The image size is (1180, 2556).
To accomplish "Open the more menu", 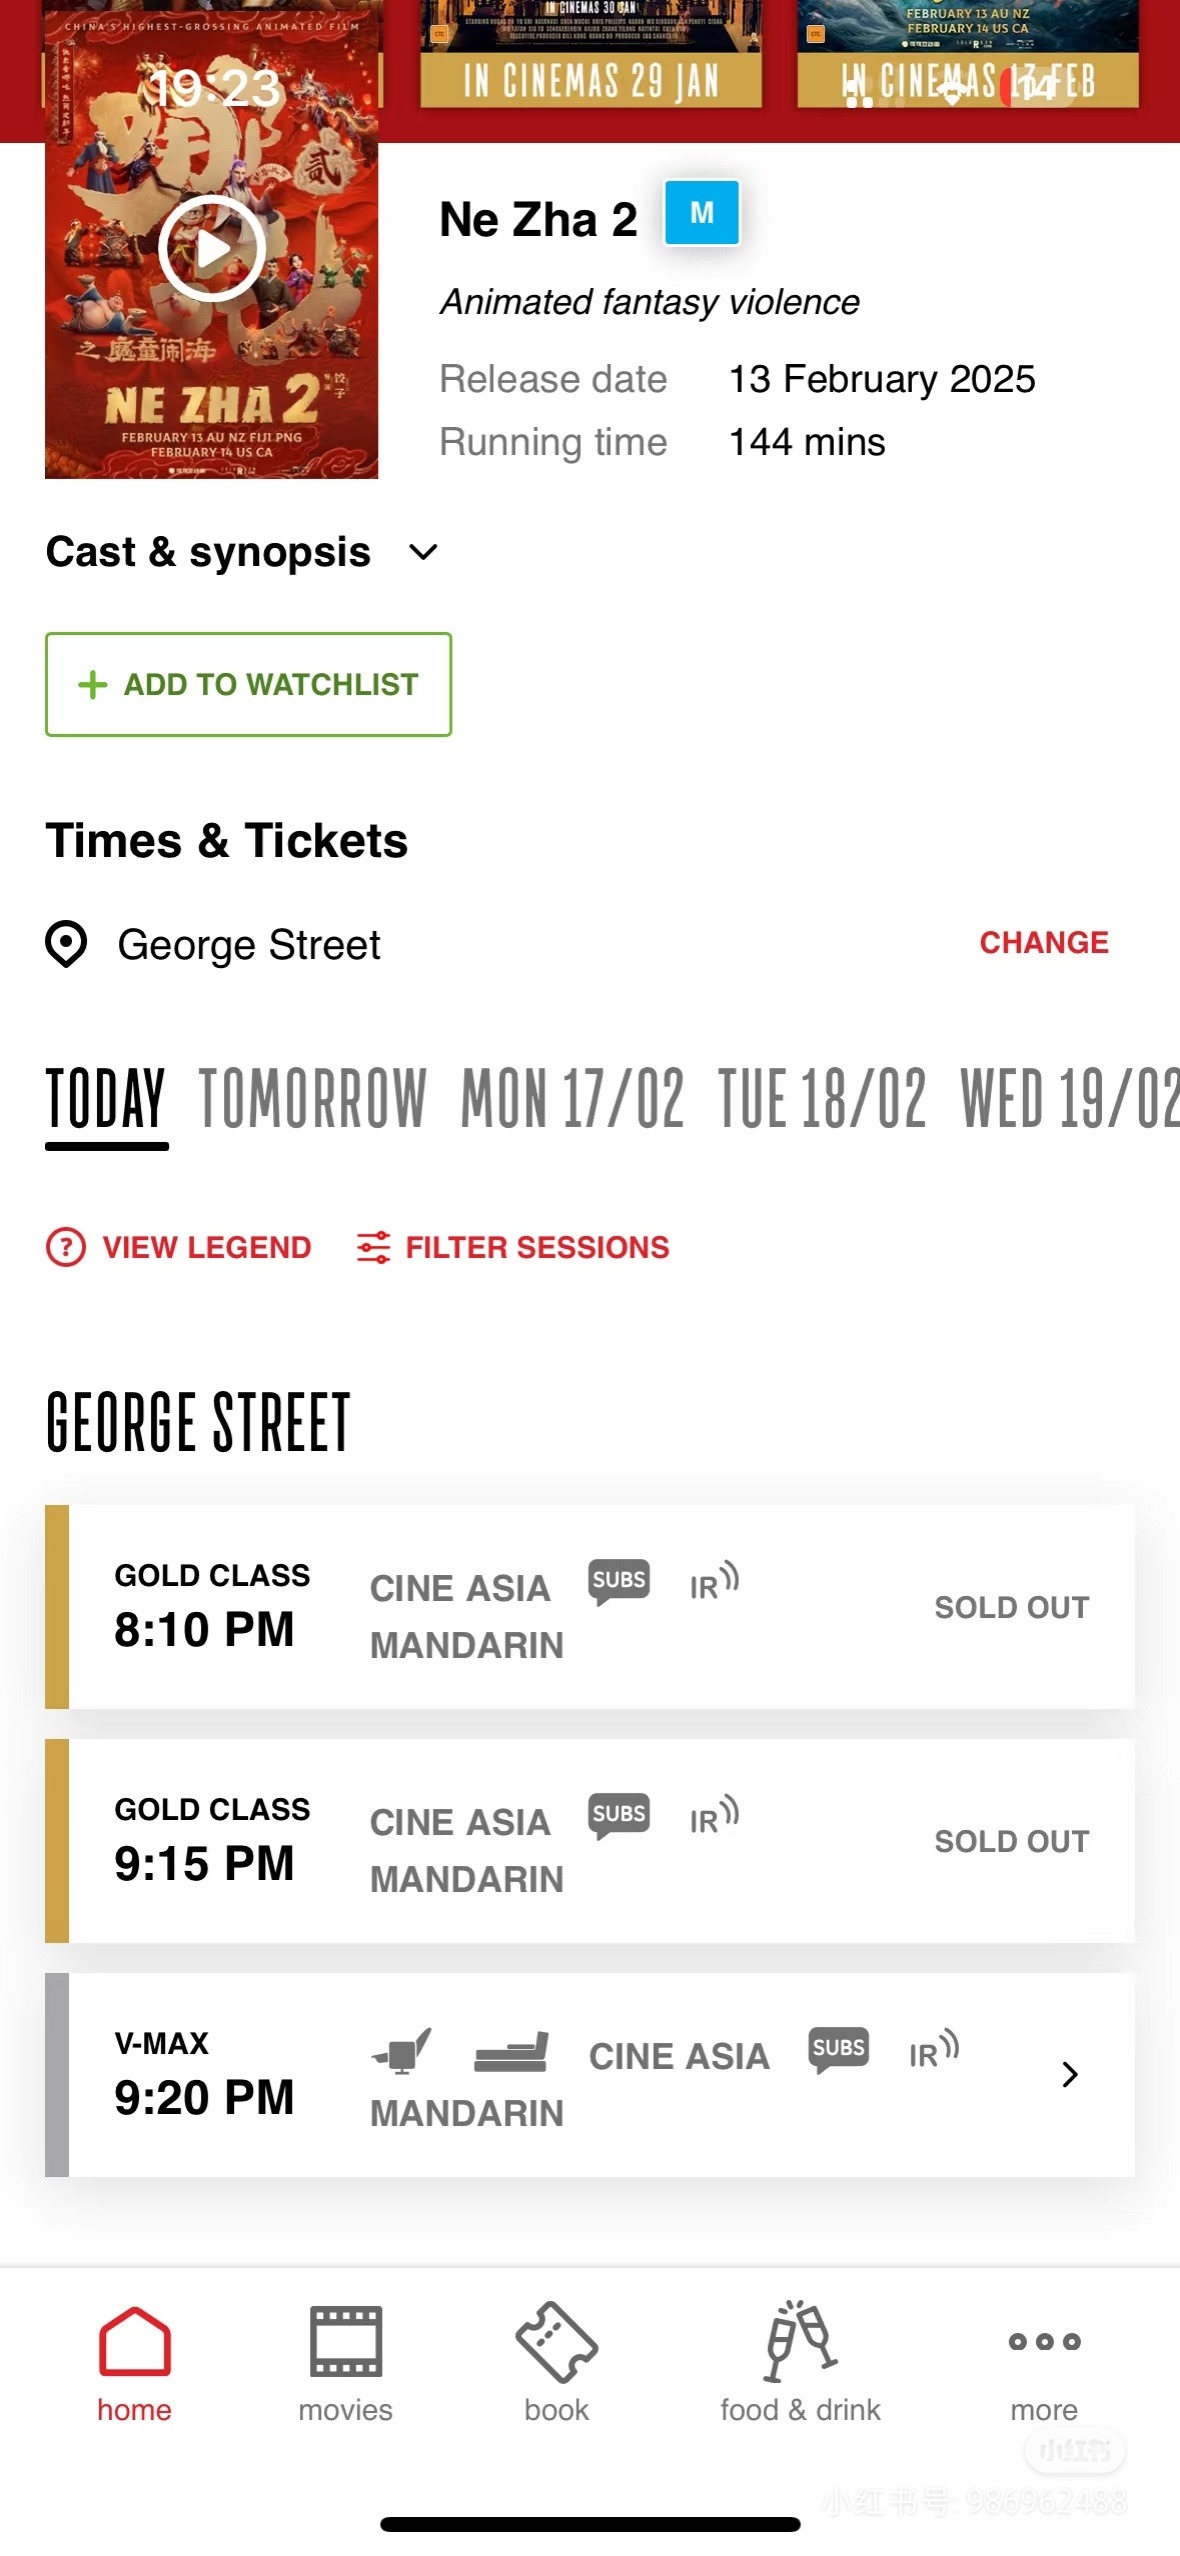I will pyautogui.click(x=1044, y=2364).
